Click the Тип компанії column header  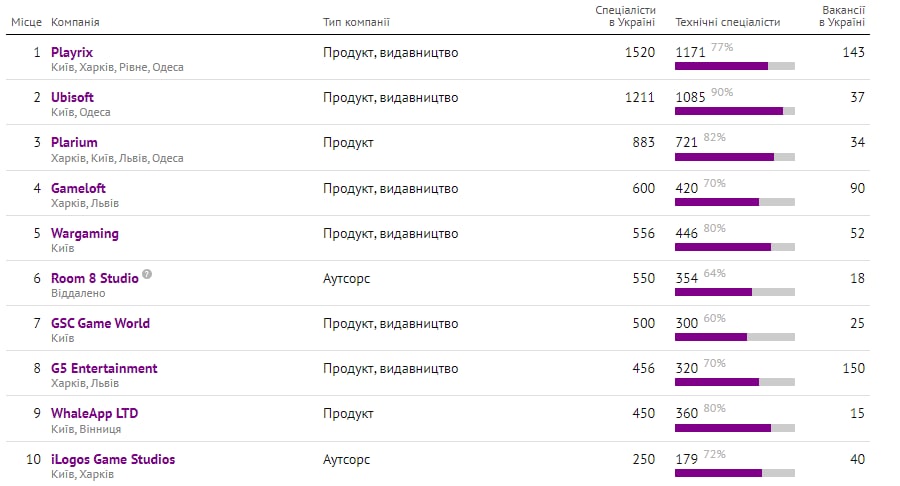(x=356, y=22)
